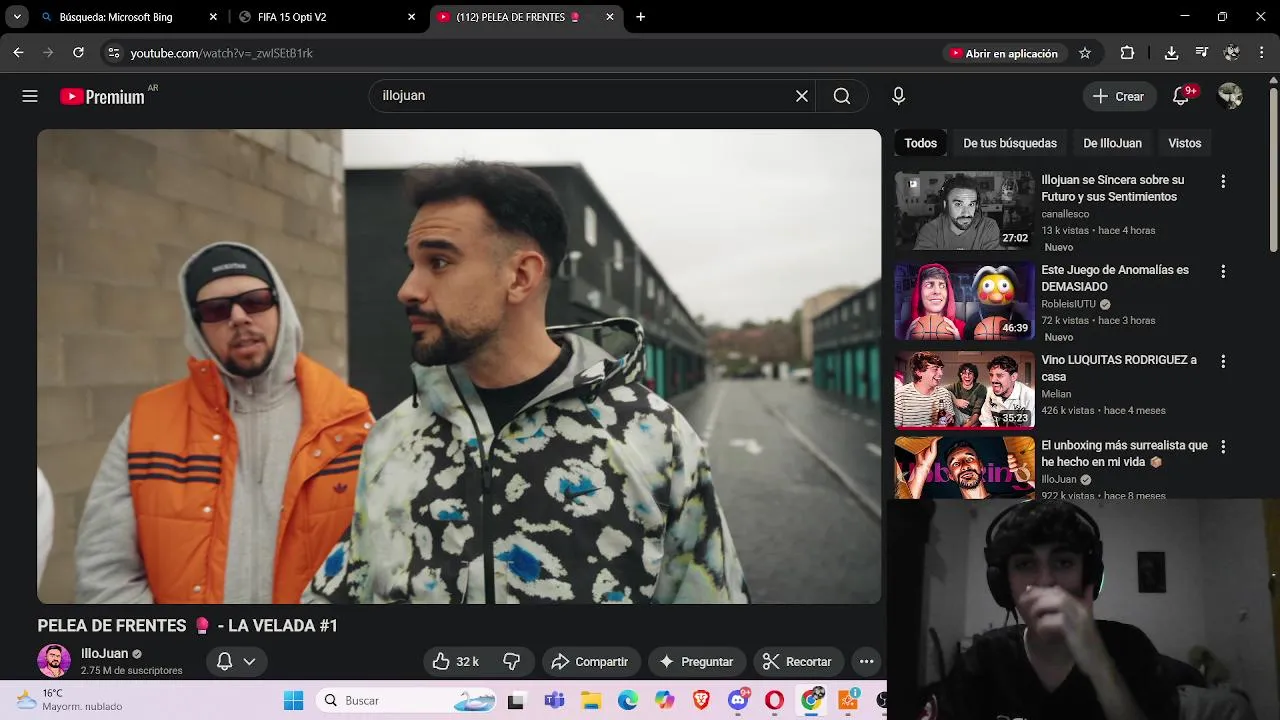Go back in browser history
Screen dimensions: 1280x720
[18, 53]
